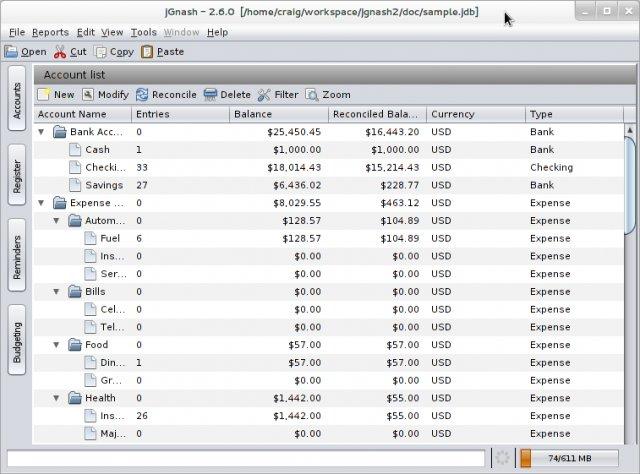Sort by Entries column header

pyautogui.click(x=181, y=114)
